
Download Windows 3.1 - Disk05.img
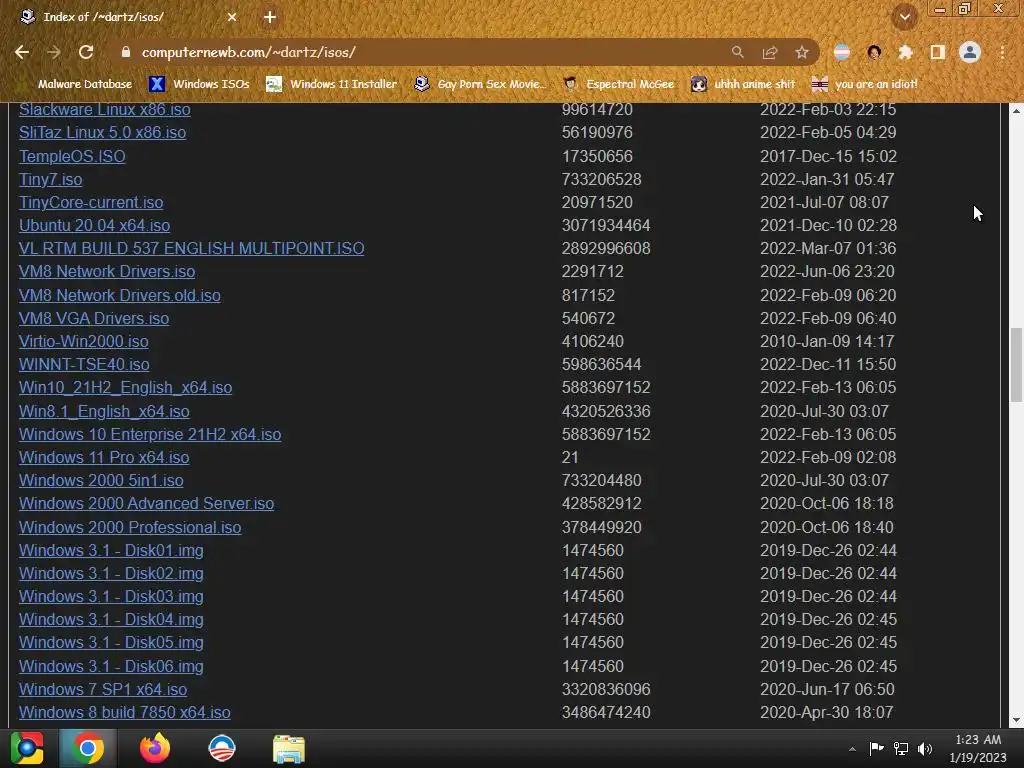tap(111, 643)
